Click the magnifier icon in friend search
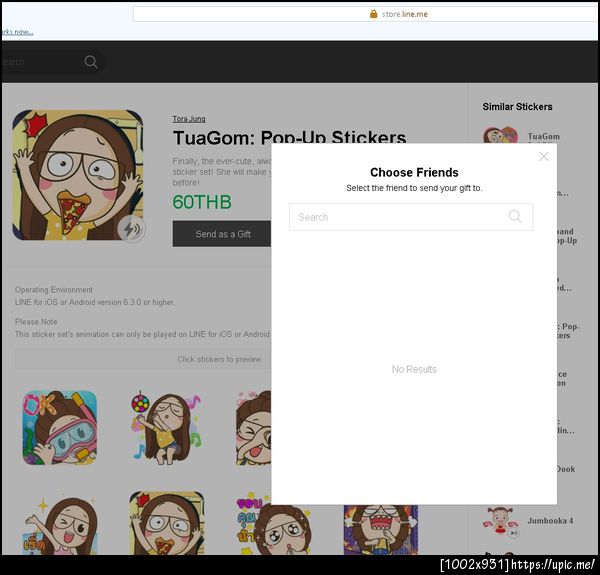The height and width of the screenshot is (575, 600). [515, 217]
